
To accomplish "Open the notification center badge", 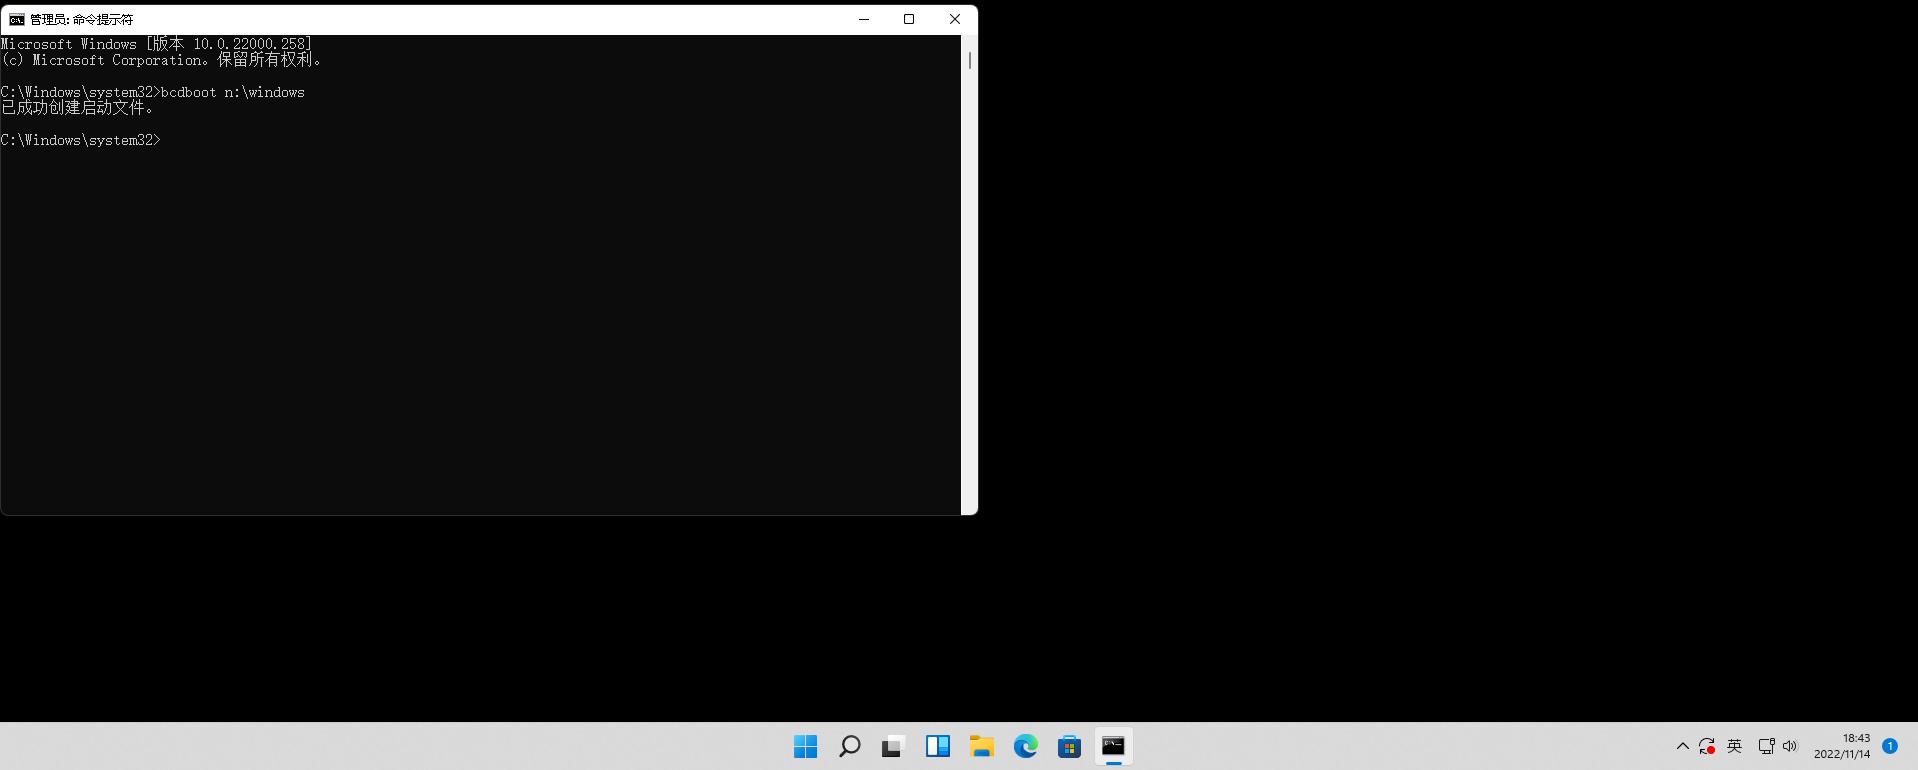I will [1890, 746].
